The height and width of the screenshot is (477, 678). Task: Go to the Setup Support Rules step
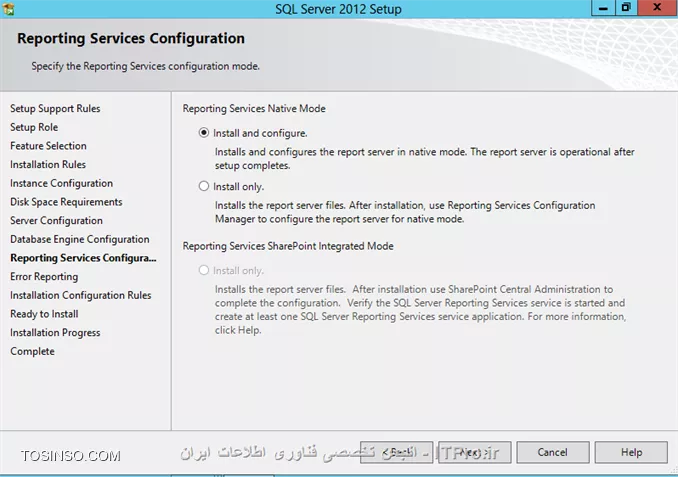(55, 109)
